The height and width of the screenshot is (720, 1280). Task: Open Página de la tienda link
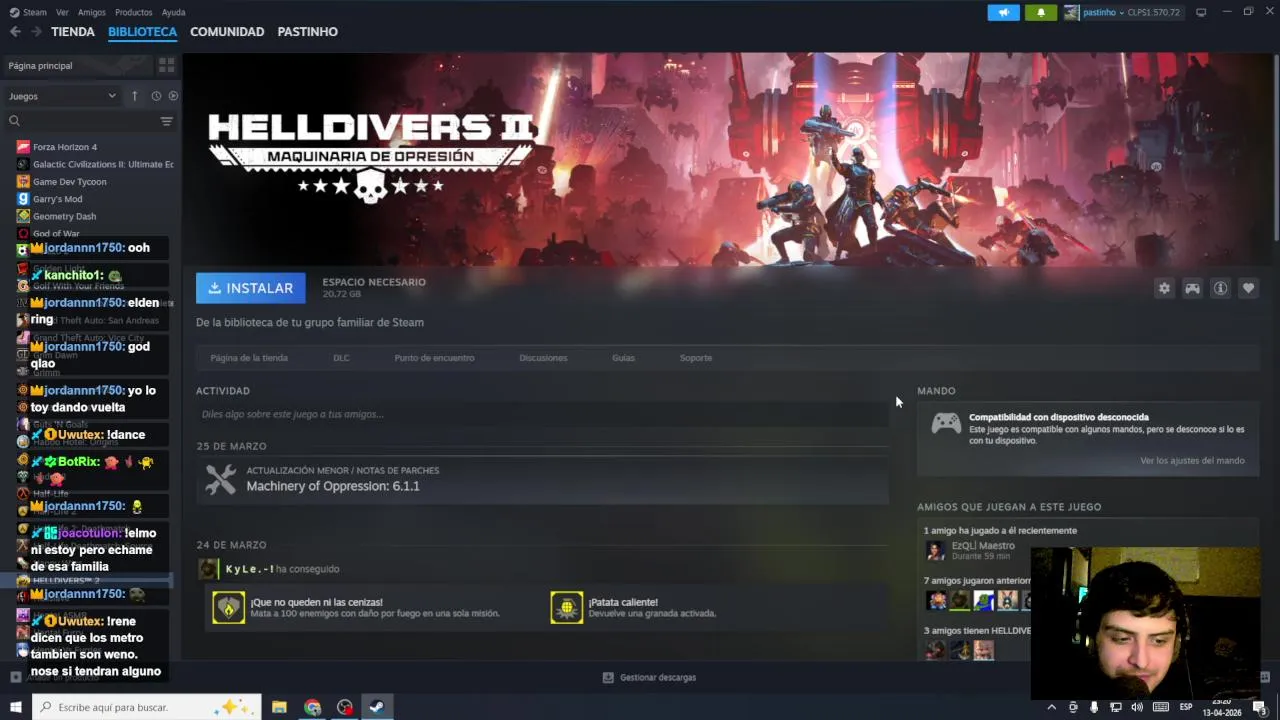(249, 358)
